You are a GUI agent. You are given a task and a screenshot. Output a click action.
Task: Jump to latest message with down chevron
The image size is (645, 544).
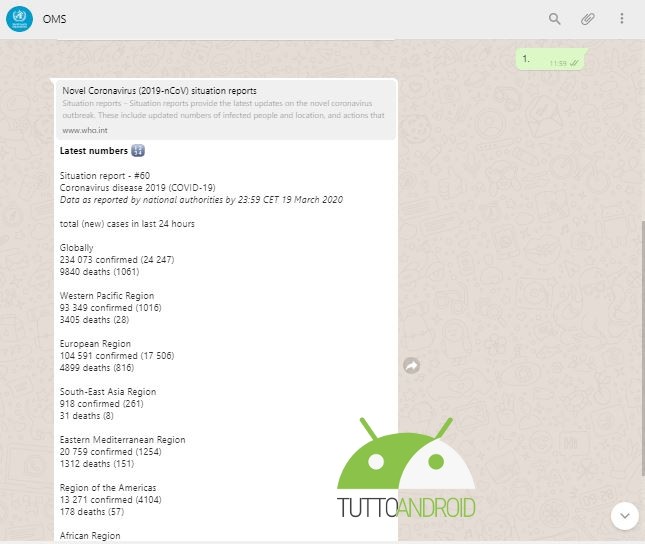(624, 516)
